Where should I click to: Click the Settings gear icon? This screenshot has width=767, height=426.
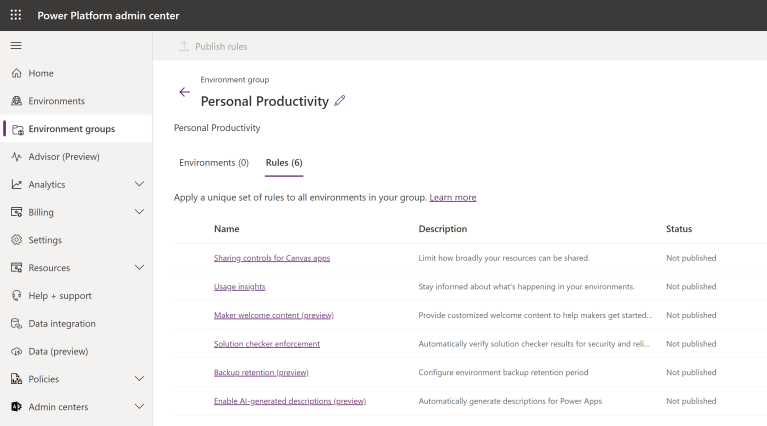click(17, 240)
